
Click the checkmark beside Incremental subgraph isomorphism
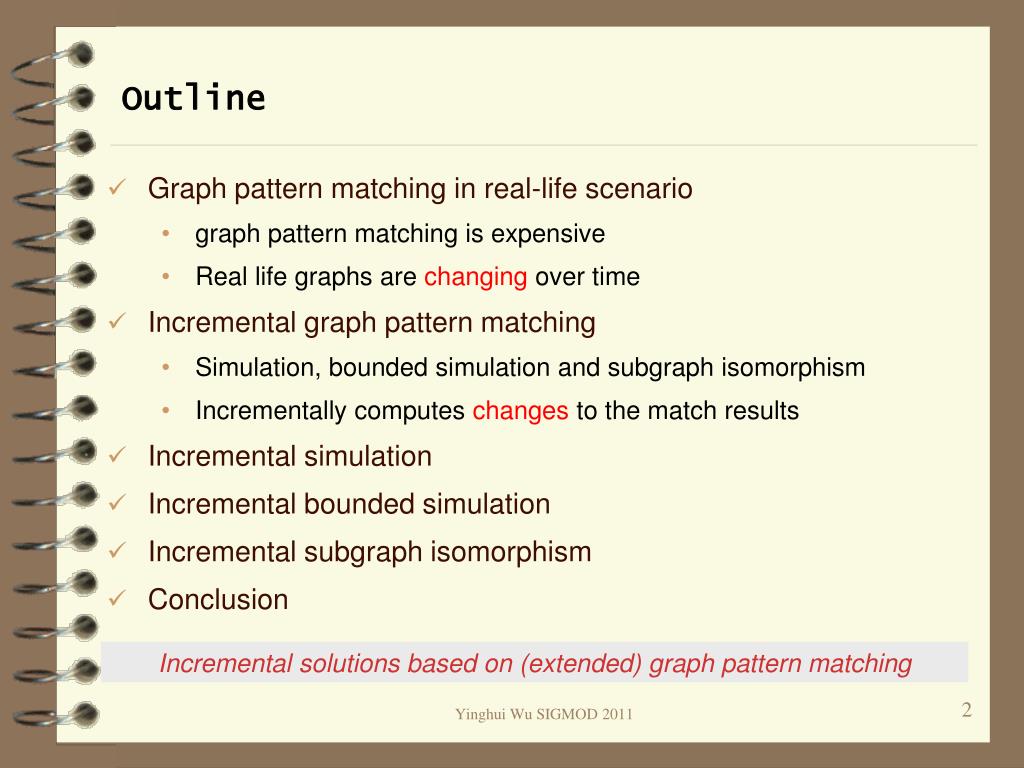(x=117, y=551)
